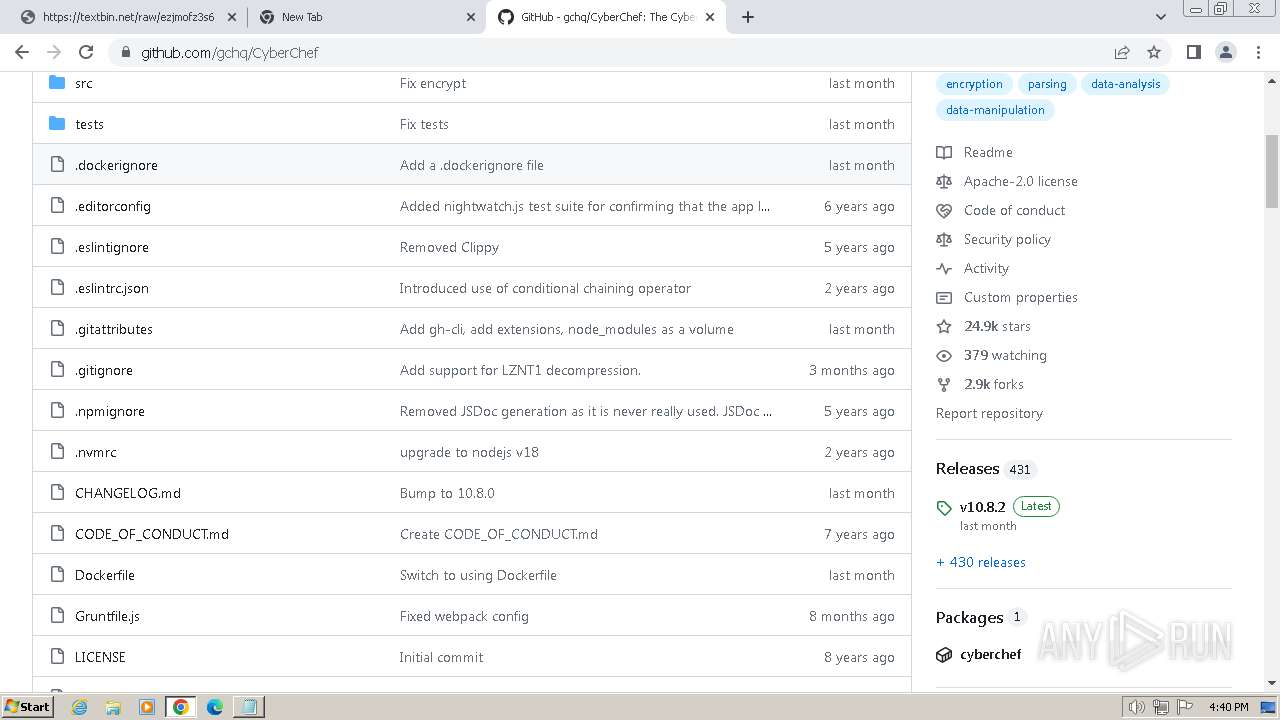
Task: Open the encryption topic tag
Action: click(974, 84)
